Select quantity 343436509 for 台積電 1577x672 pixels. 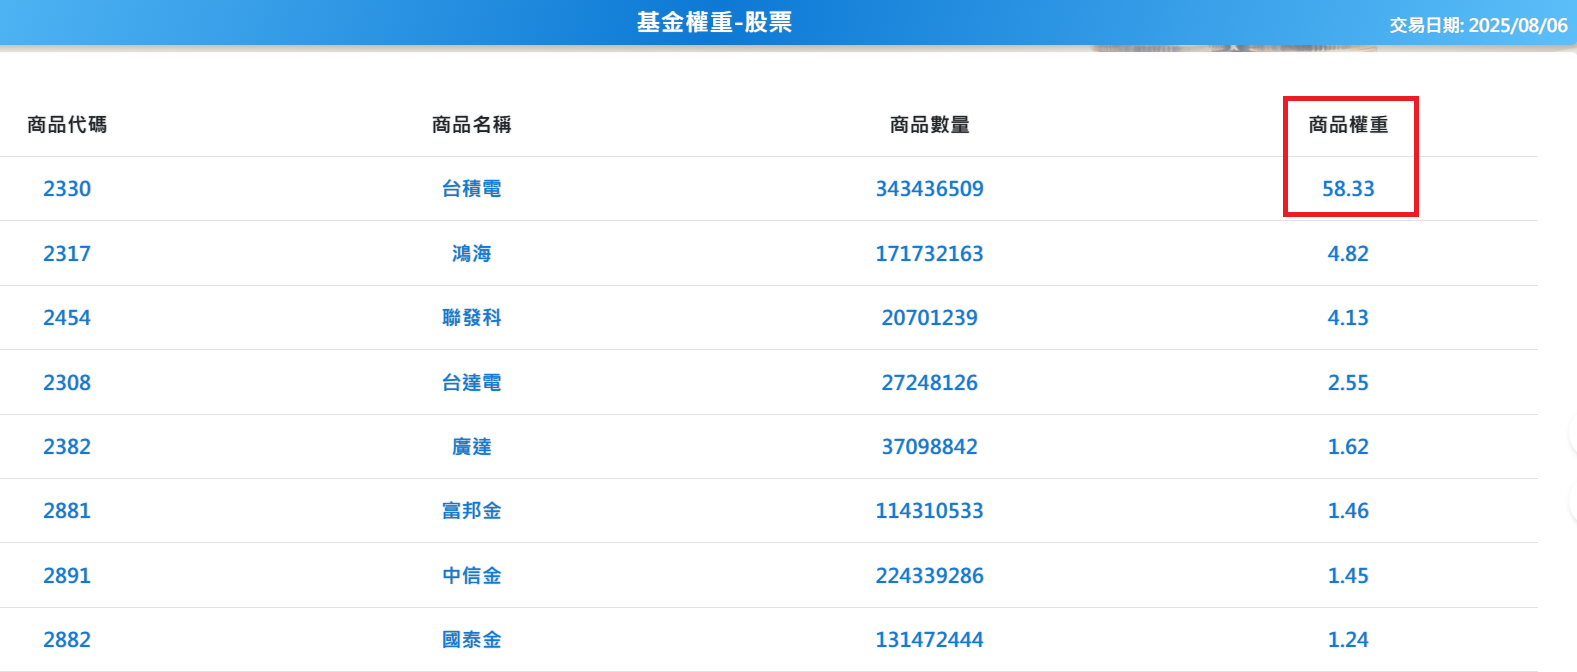(x=930, y=189)
